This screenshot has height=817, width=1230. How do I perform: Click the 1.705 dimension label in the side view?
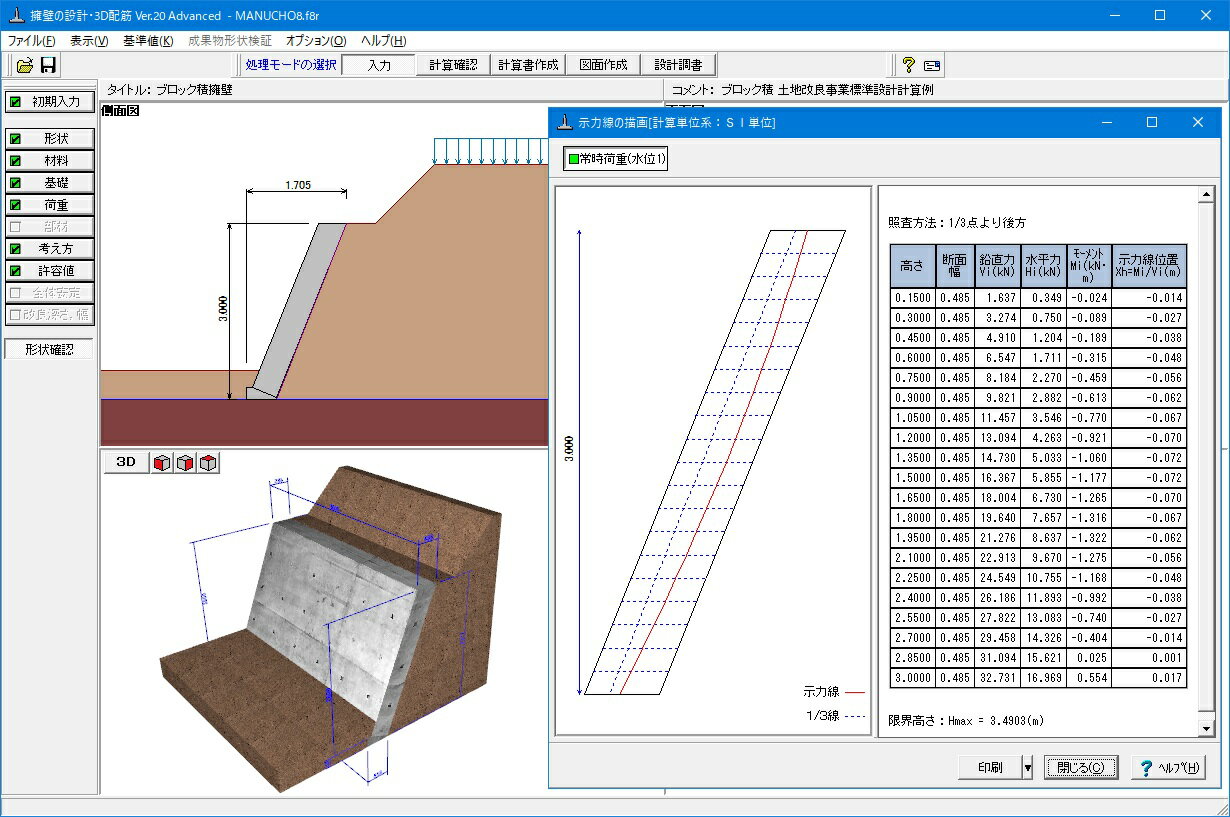coord(297,184)
